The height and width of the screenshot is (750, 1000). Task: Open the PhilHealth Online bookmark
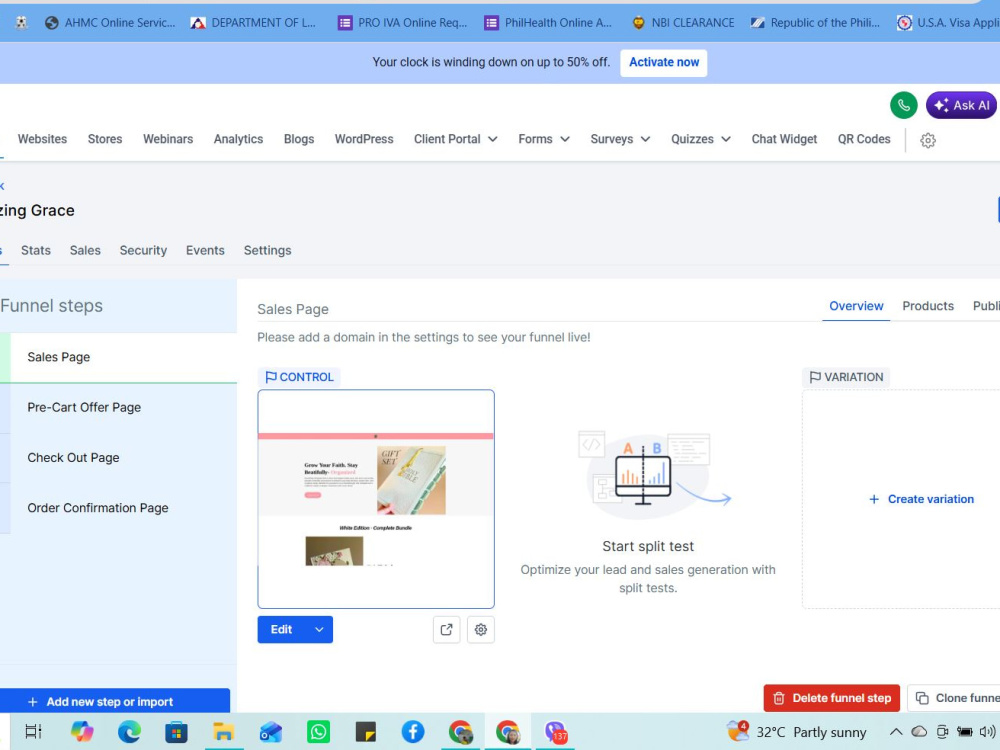tap(548, 23)
